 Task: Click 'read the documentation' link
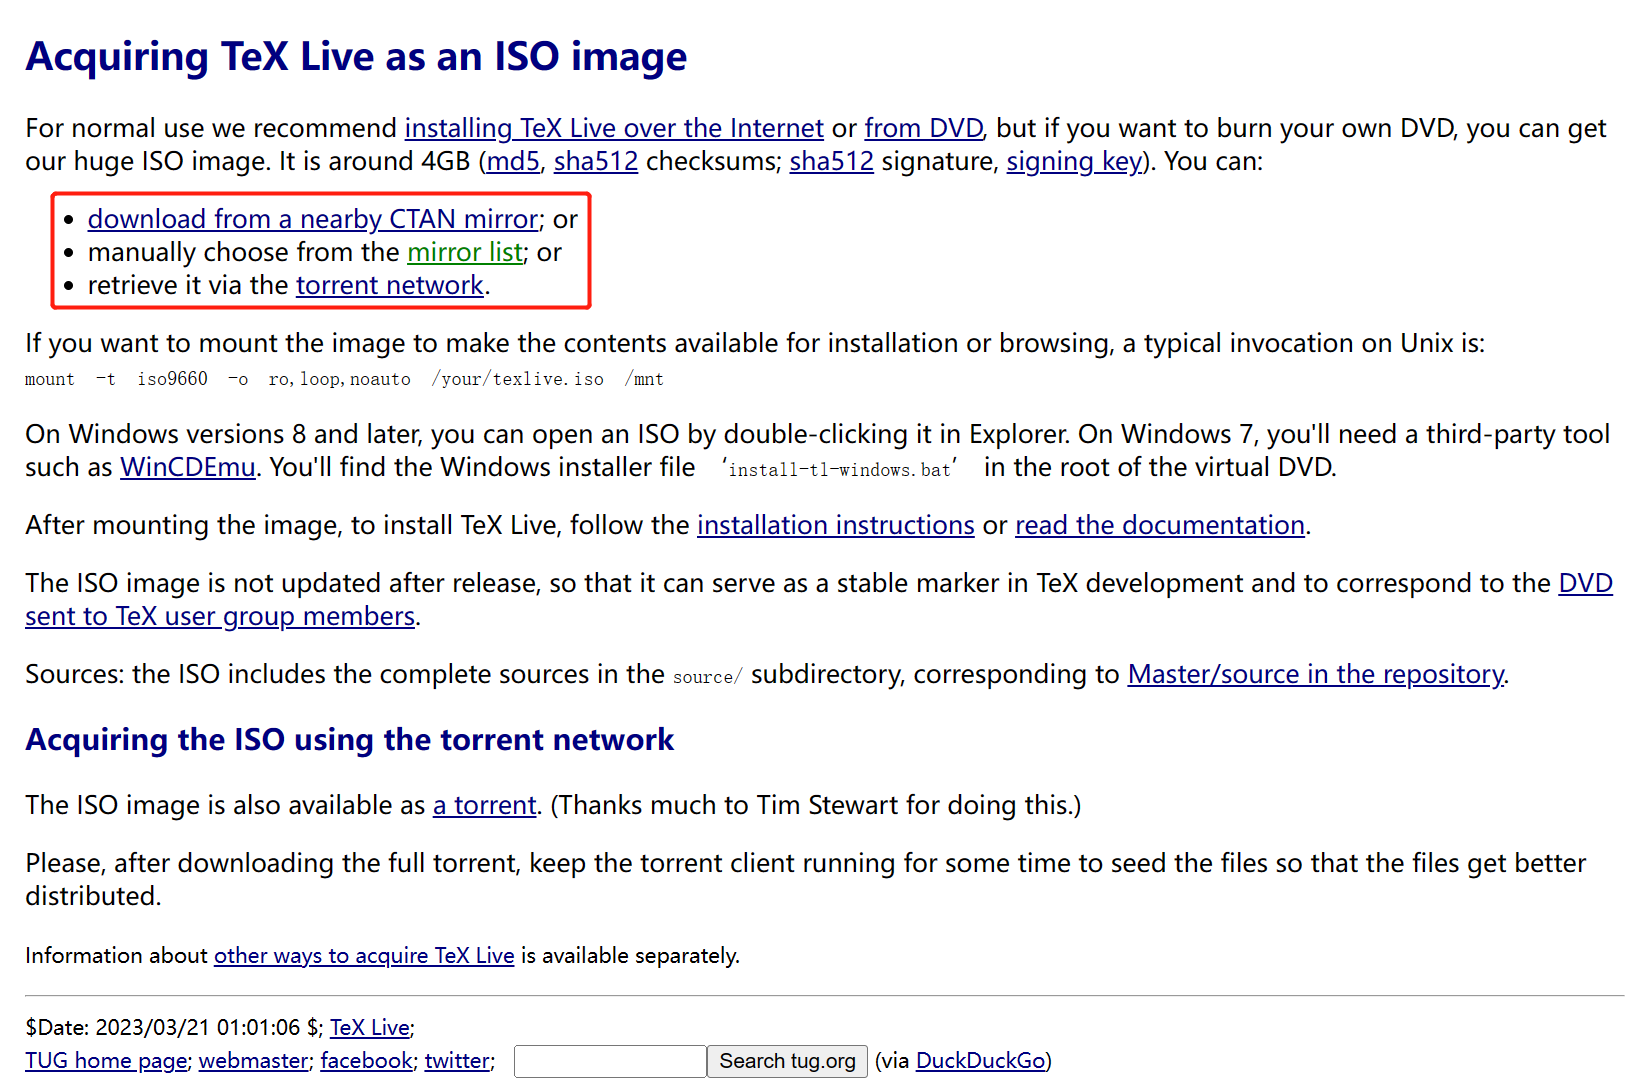[1160, 525]
